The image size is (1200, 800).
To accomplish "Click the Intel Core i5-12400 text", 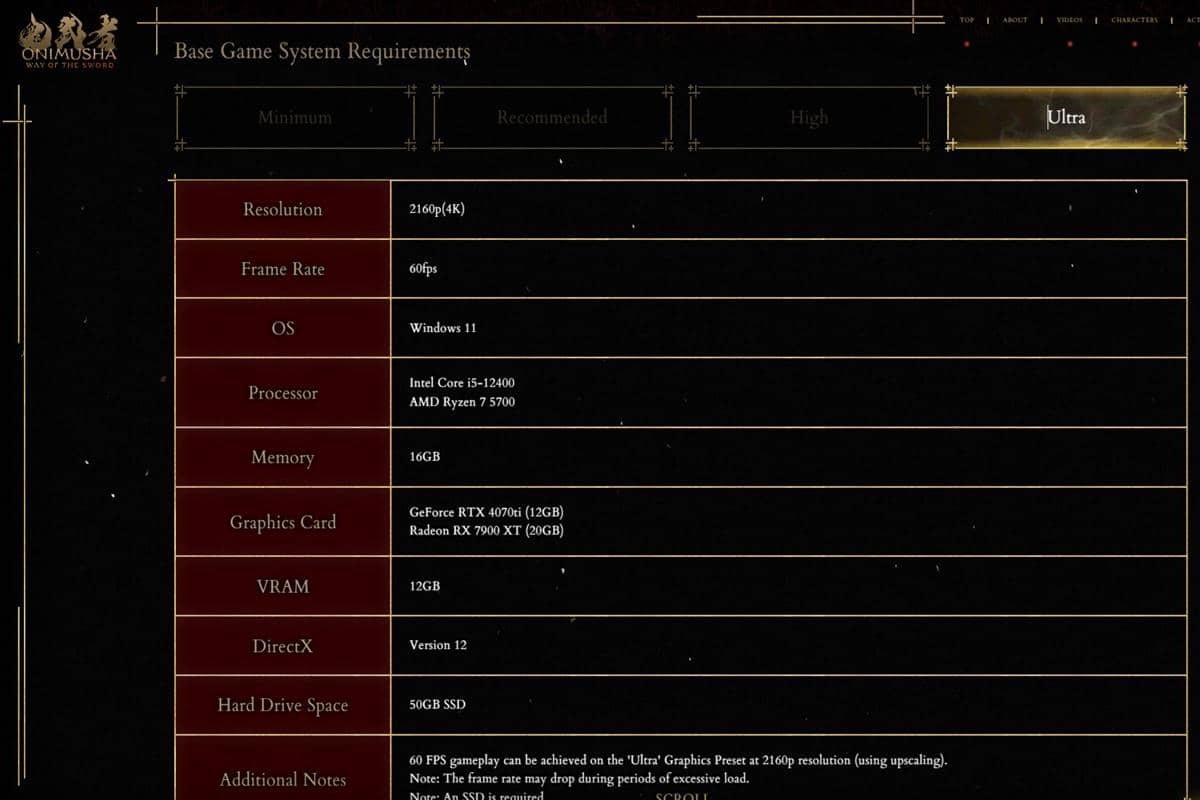I will pos(462,383).
